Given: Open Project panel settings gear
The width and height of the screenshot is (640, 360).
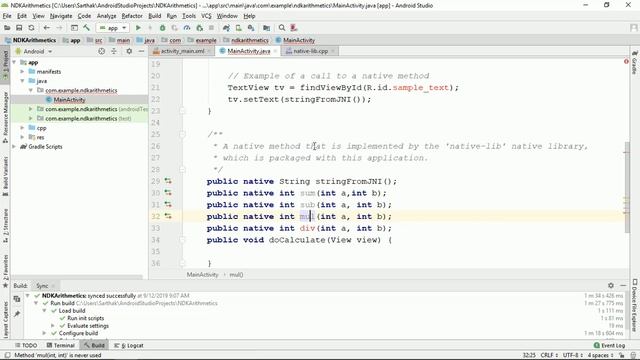Looking at the screenshot, I should click(129, 51).
